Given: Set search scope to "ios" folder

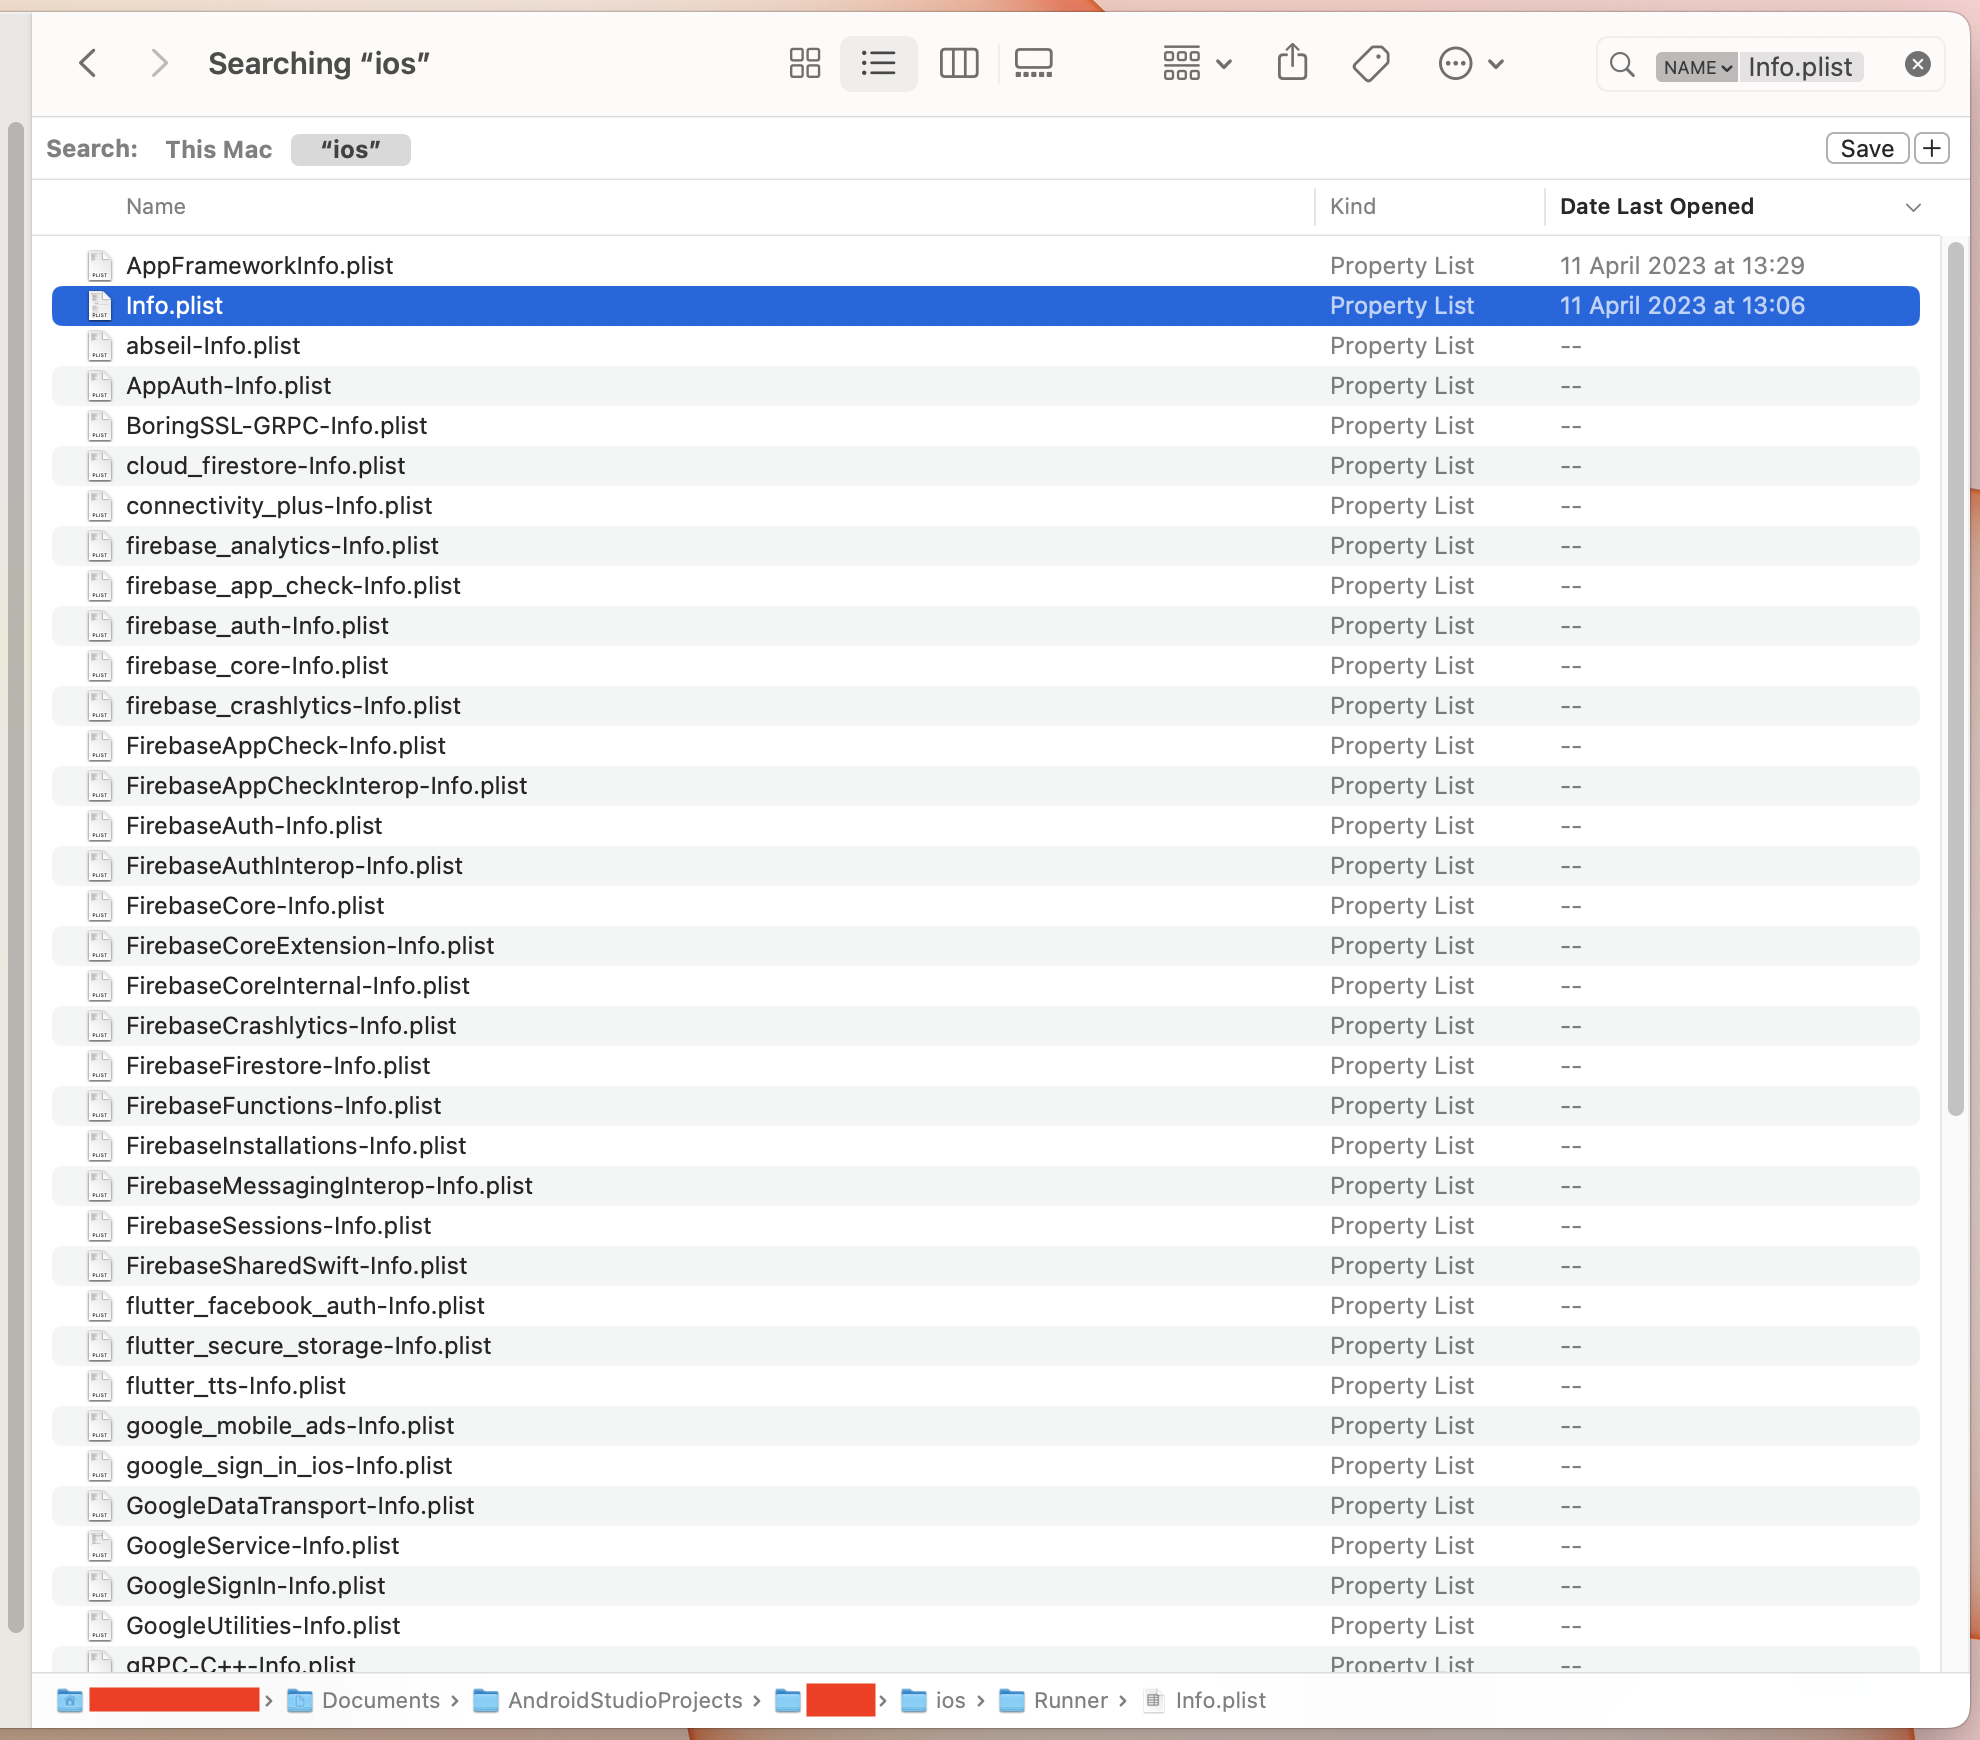Looking at the screenshot, I should (350, 150).
